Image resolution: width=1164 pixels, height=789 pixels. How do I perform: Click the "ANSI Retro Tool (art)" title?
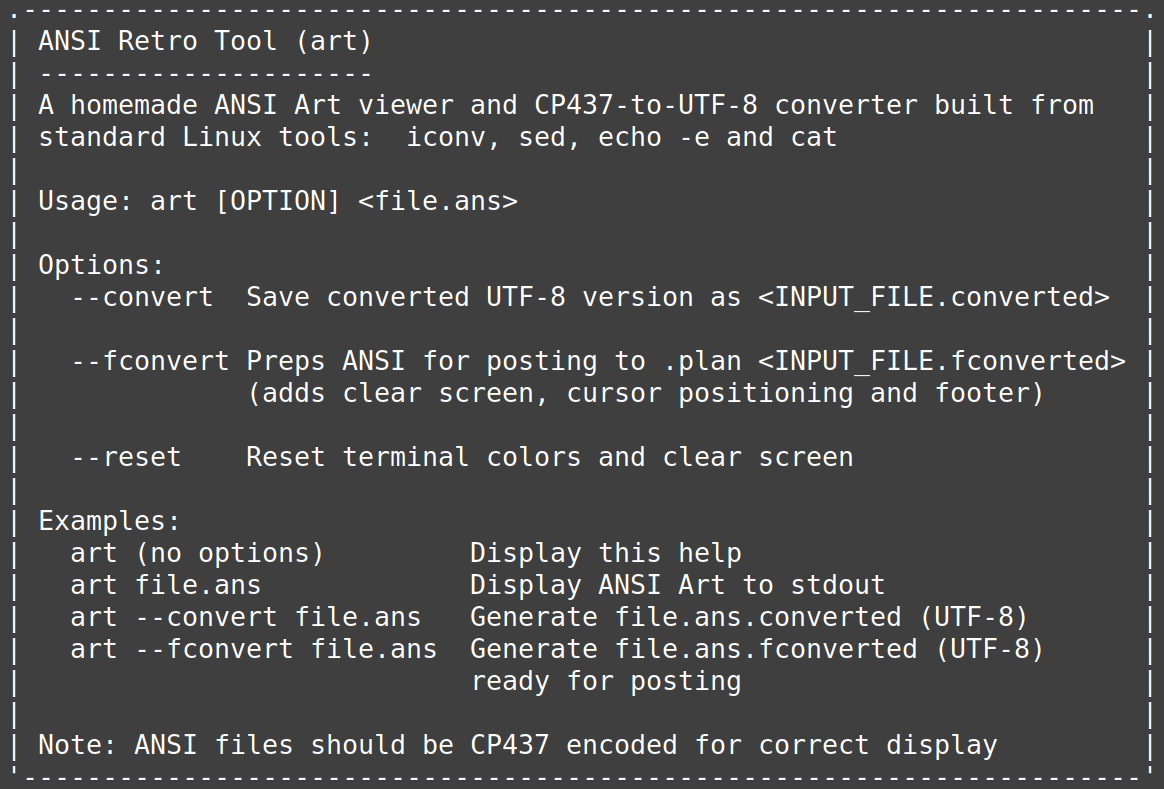pos(205,41)
